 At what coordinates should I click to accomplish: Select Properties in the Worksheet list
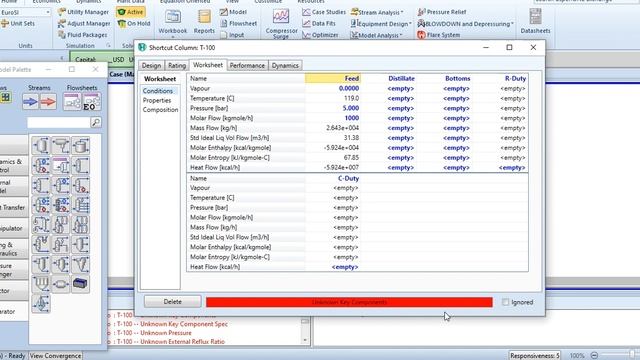click(157, 100)
